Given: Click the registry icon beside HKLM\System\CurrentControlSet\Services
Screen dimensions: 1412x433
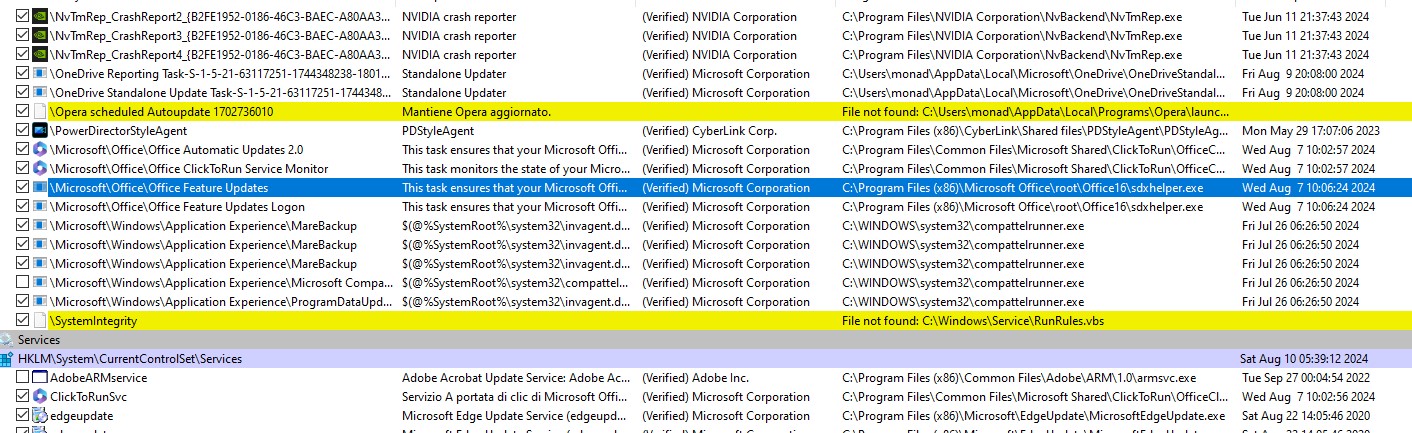Looking at the screenshot, I should click(7, 359).
